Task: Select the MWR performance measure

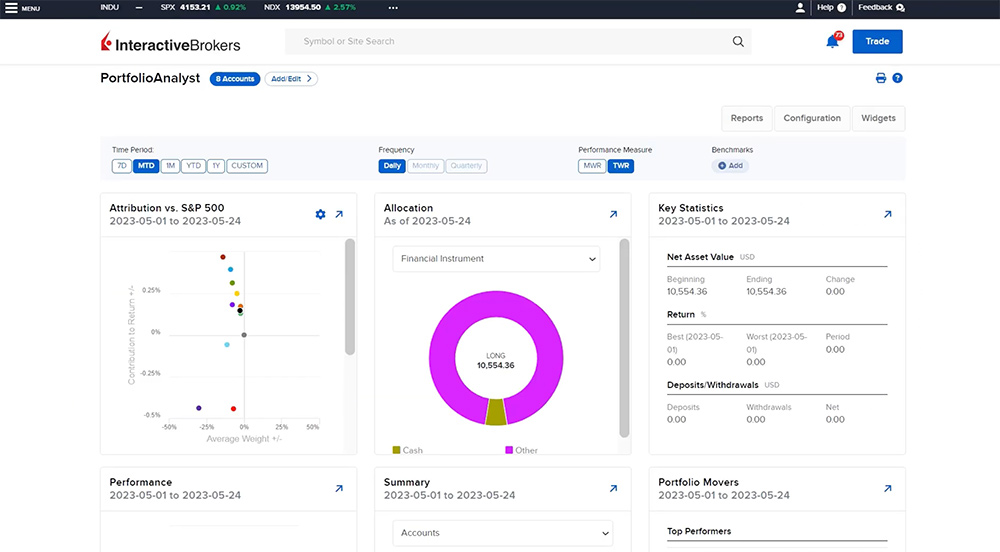Action: tap(592, 166)
